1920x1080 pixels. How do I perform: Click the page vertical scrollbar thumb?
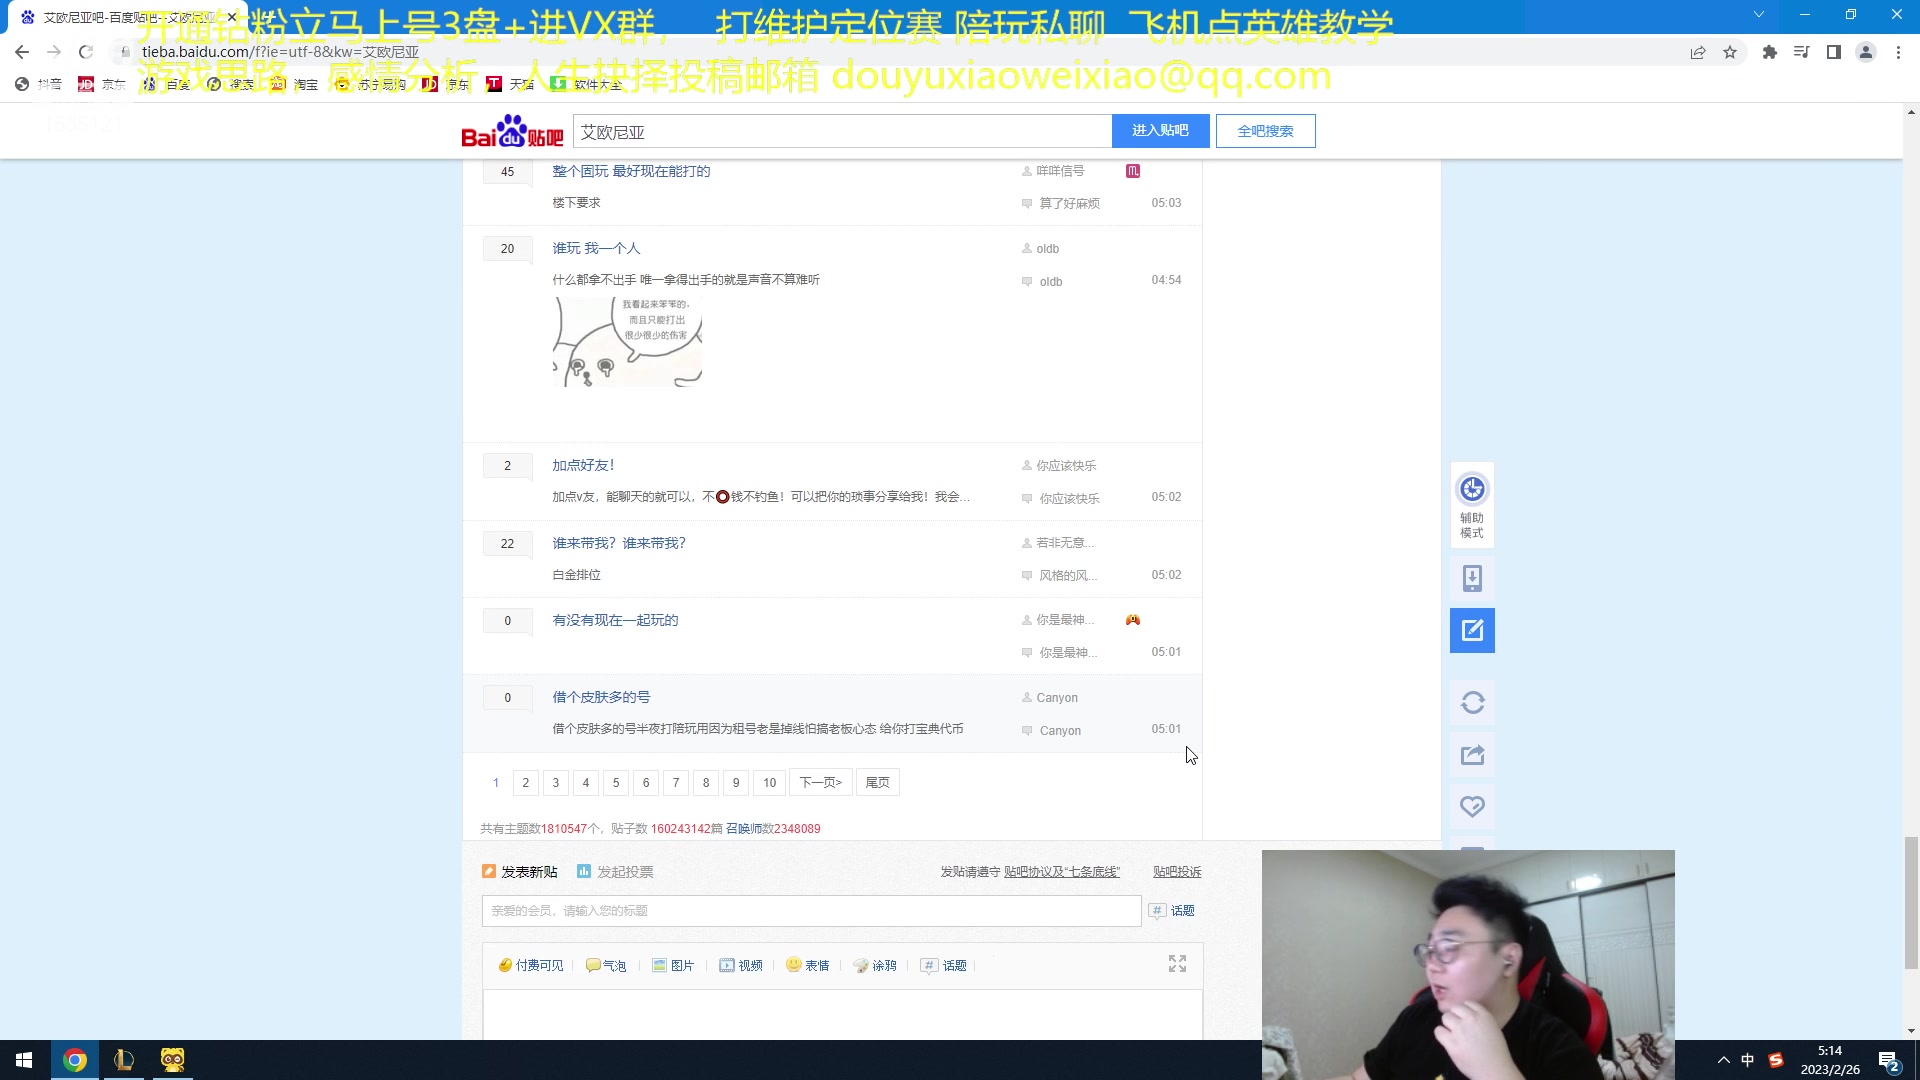pos(1911,902)
